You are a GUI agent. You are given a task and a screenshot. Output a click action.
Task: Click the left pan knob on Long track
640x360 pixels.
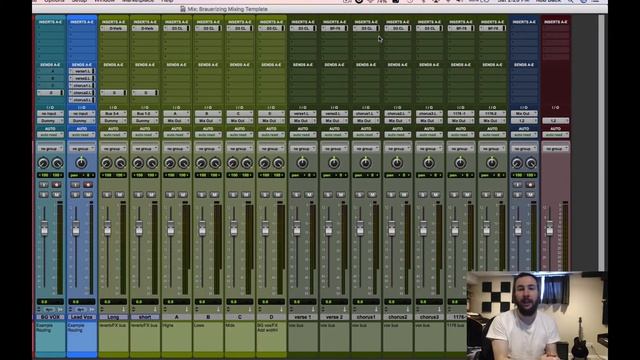tap(107, 163)
